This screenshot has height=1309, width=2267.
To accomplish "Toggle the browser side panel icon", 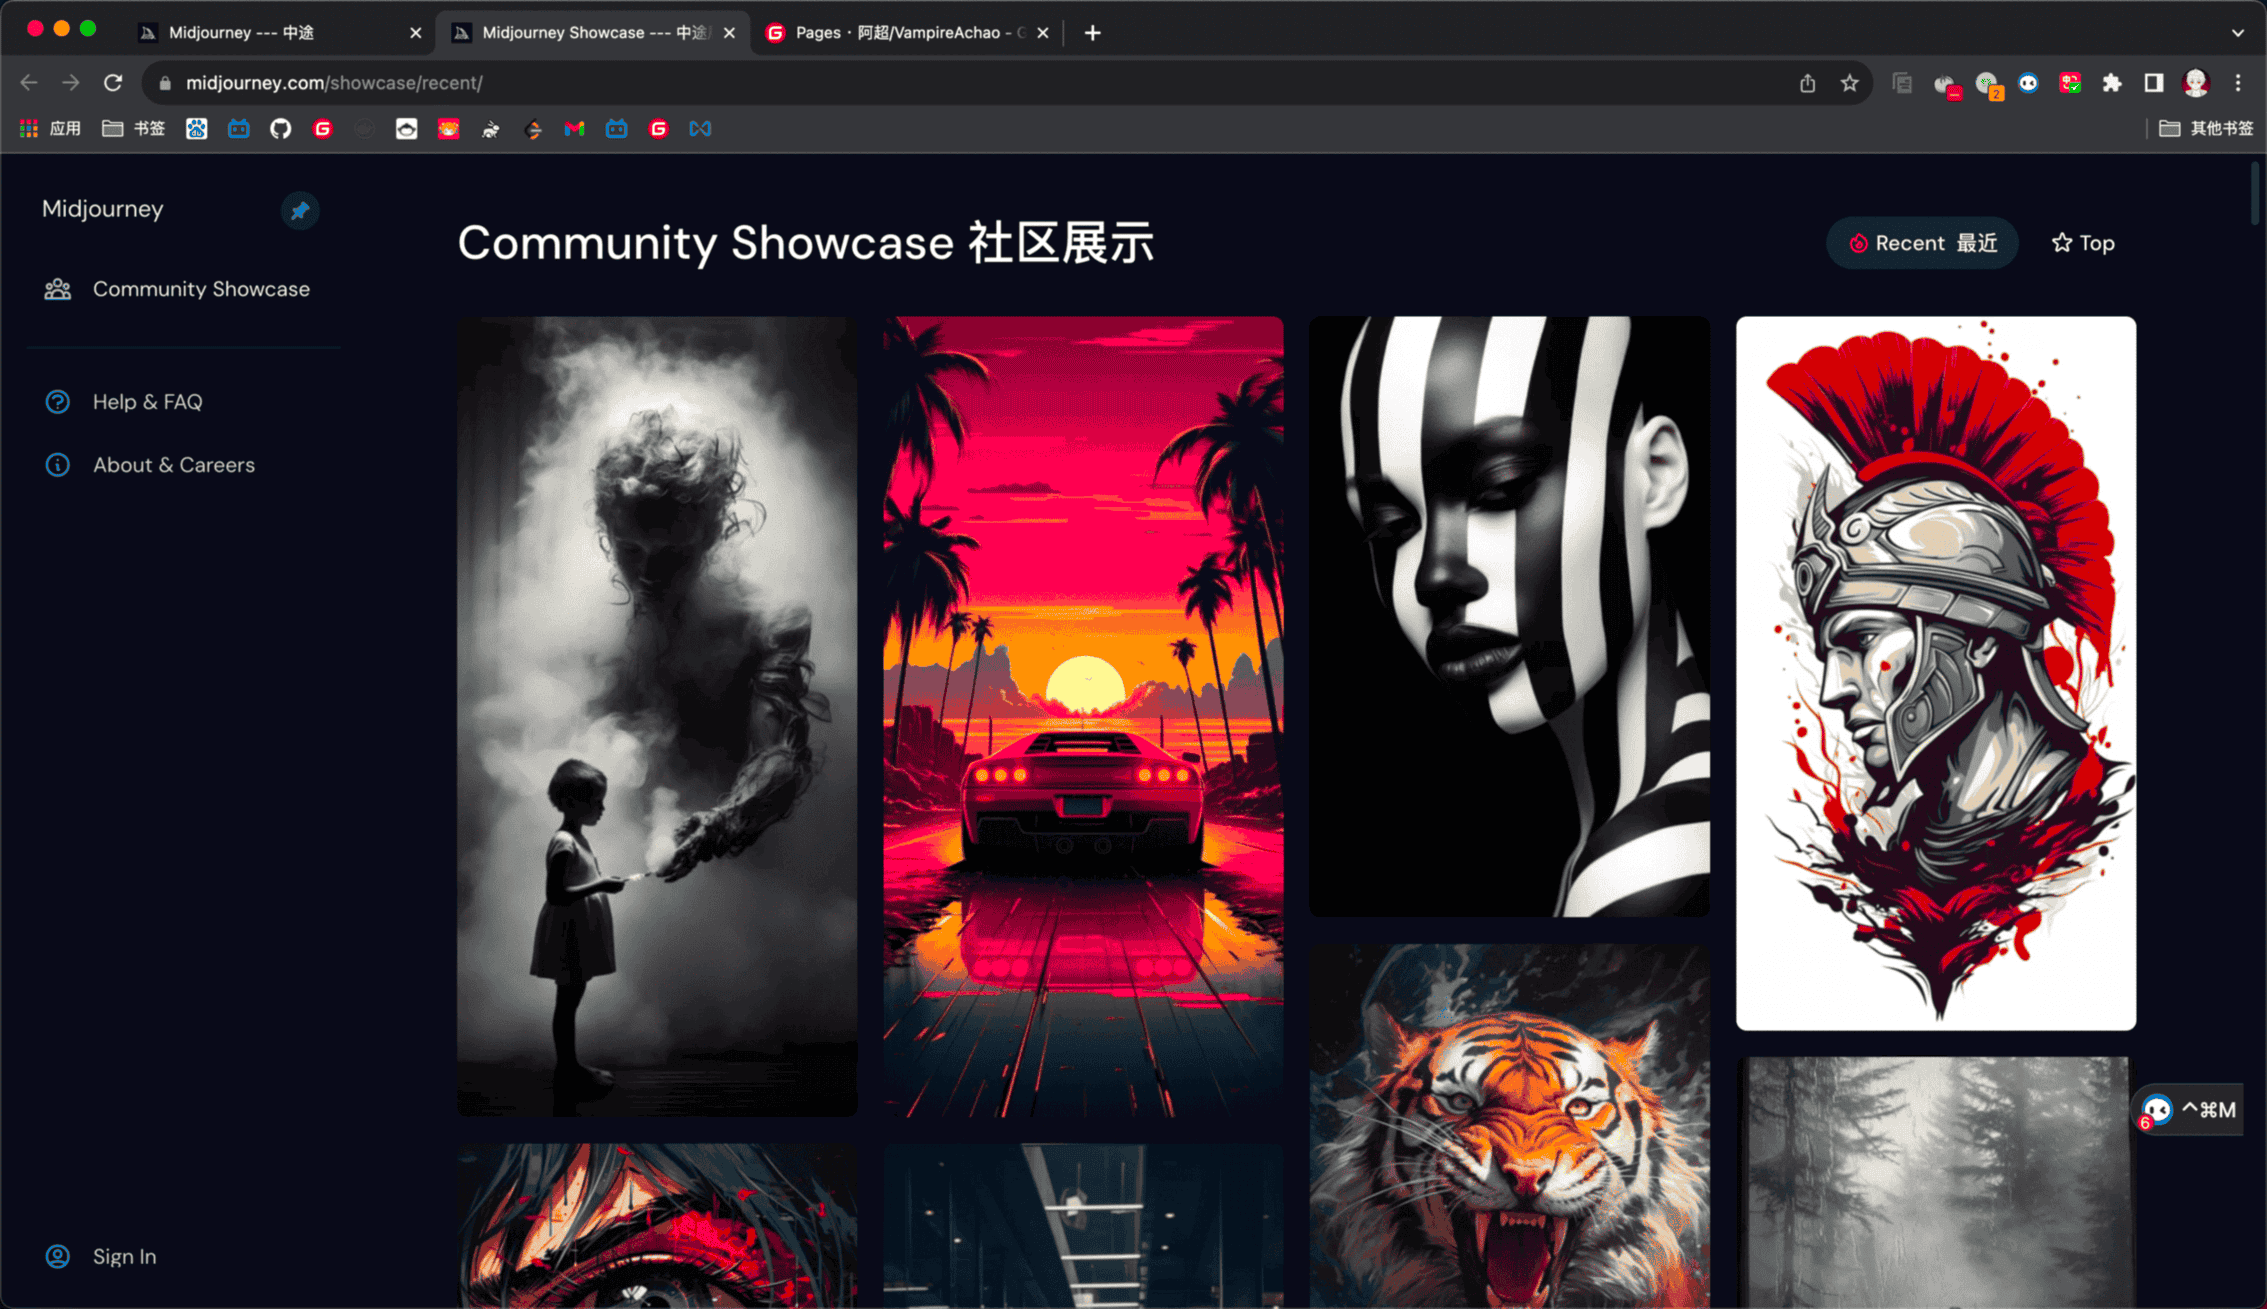I will click(2153, 83).
